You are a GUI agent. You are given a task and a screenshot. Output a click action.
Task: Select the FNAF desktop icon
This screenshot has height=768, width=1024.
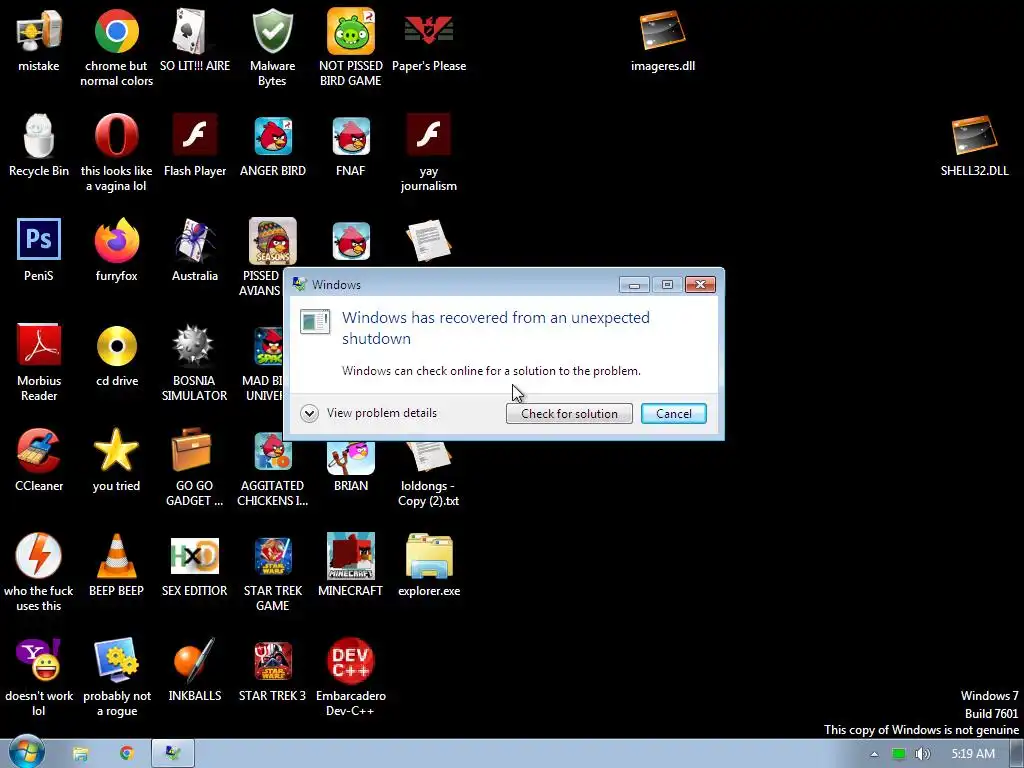pyautogui.click(x=351, y=136)
